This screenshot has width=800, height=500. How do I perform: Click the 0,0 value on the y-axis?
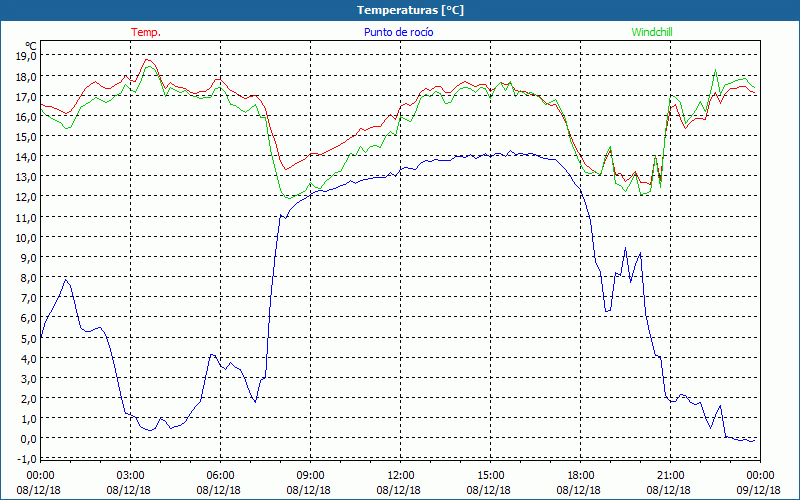pyautogui.click(x=29, y=439)
